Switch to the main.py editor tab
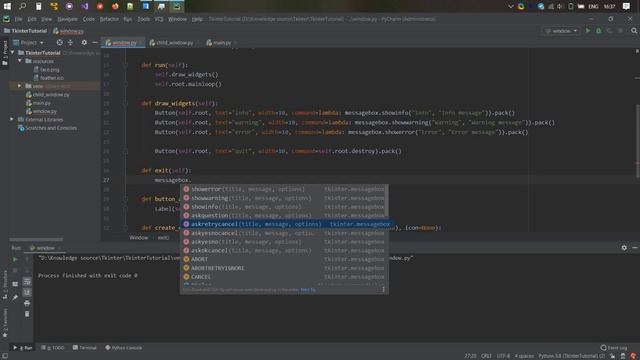This screenshot has width=640, height=360. click(222, 42)
